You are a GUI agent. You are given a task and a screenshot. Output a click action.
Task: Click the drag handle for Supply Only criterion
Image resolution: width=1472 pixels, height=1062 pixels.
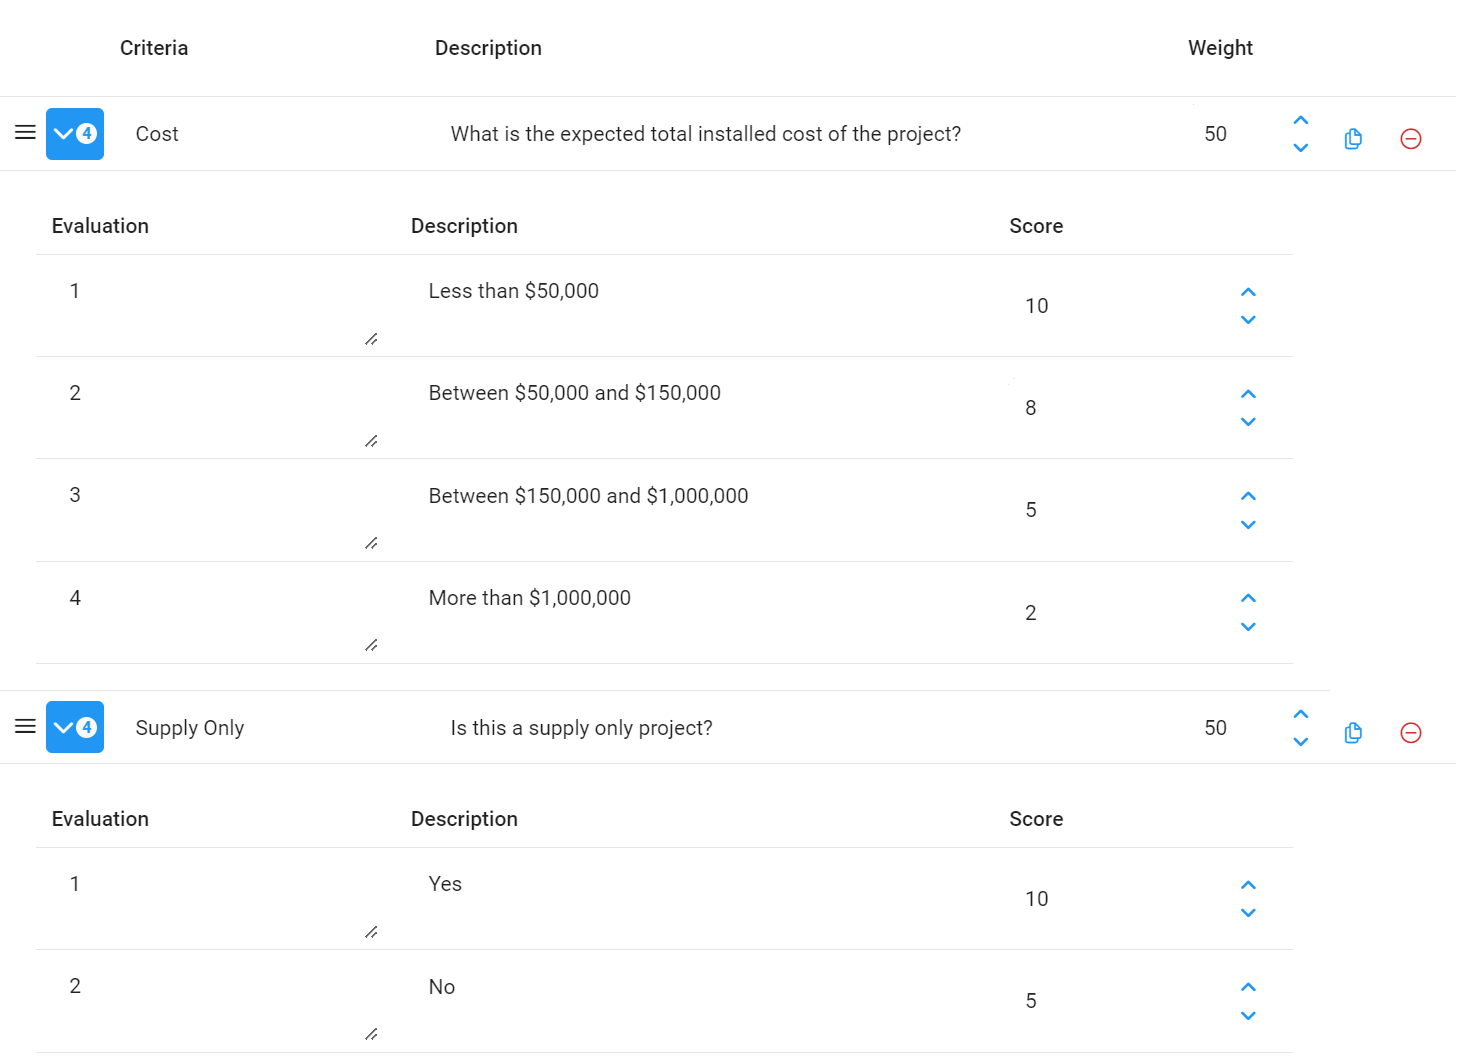(x=25, y=727)
